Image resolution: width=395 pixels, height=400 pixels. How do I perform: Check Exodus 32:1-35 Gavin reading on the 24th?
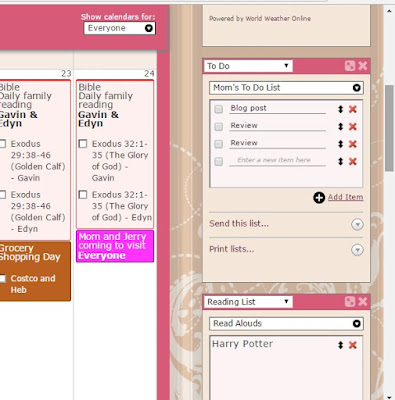coord(83,144)
